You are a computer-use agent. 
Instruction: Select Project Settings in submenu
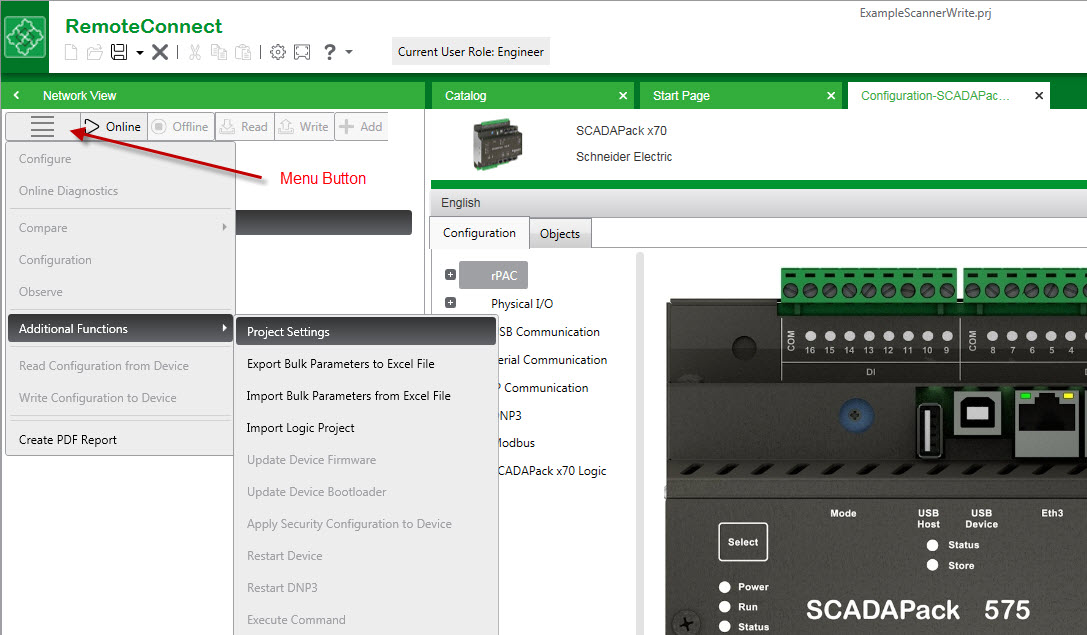coord(366,331)
